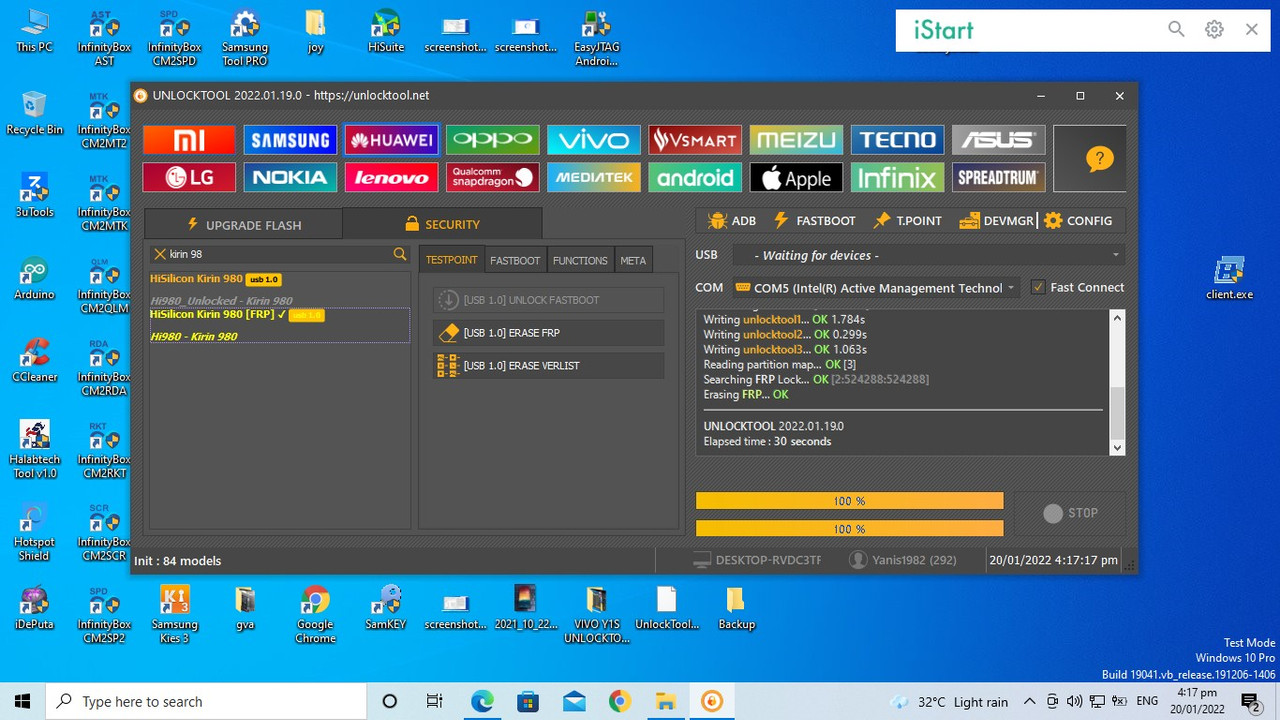
Task: Click the iStart search magnifier
Action: [x=1176, y=30]
